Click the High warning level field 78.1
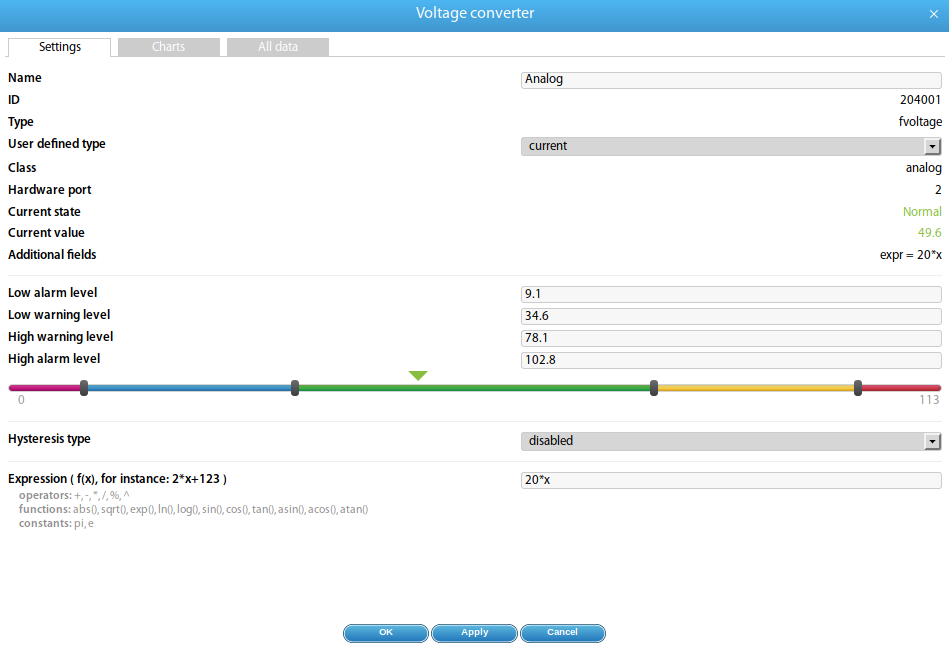The image size is (949, 657). pos(731,338)
